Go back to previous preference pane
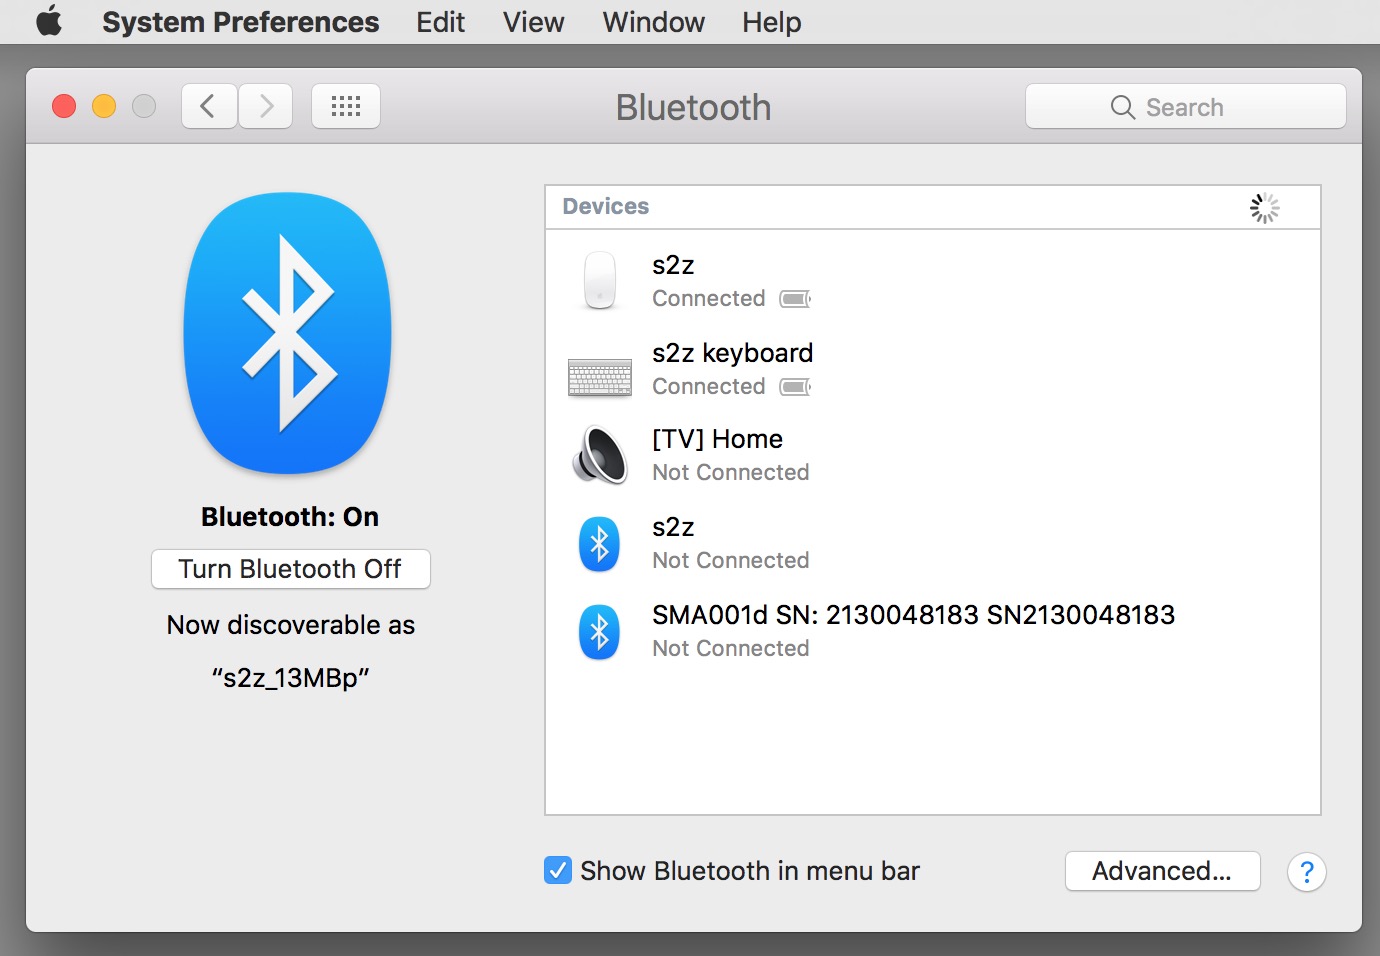The image size is (1380, 956). pos(209,106)
